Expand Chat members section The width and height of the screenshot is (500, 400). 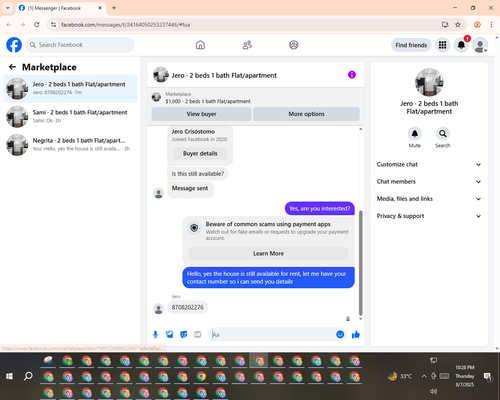pos(429,182)
